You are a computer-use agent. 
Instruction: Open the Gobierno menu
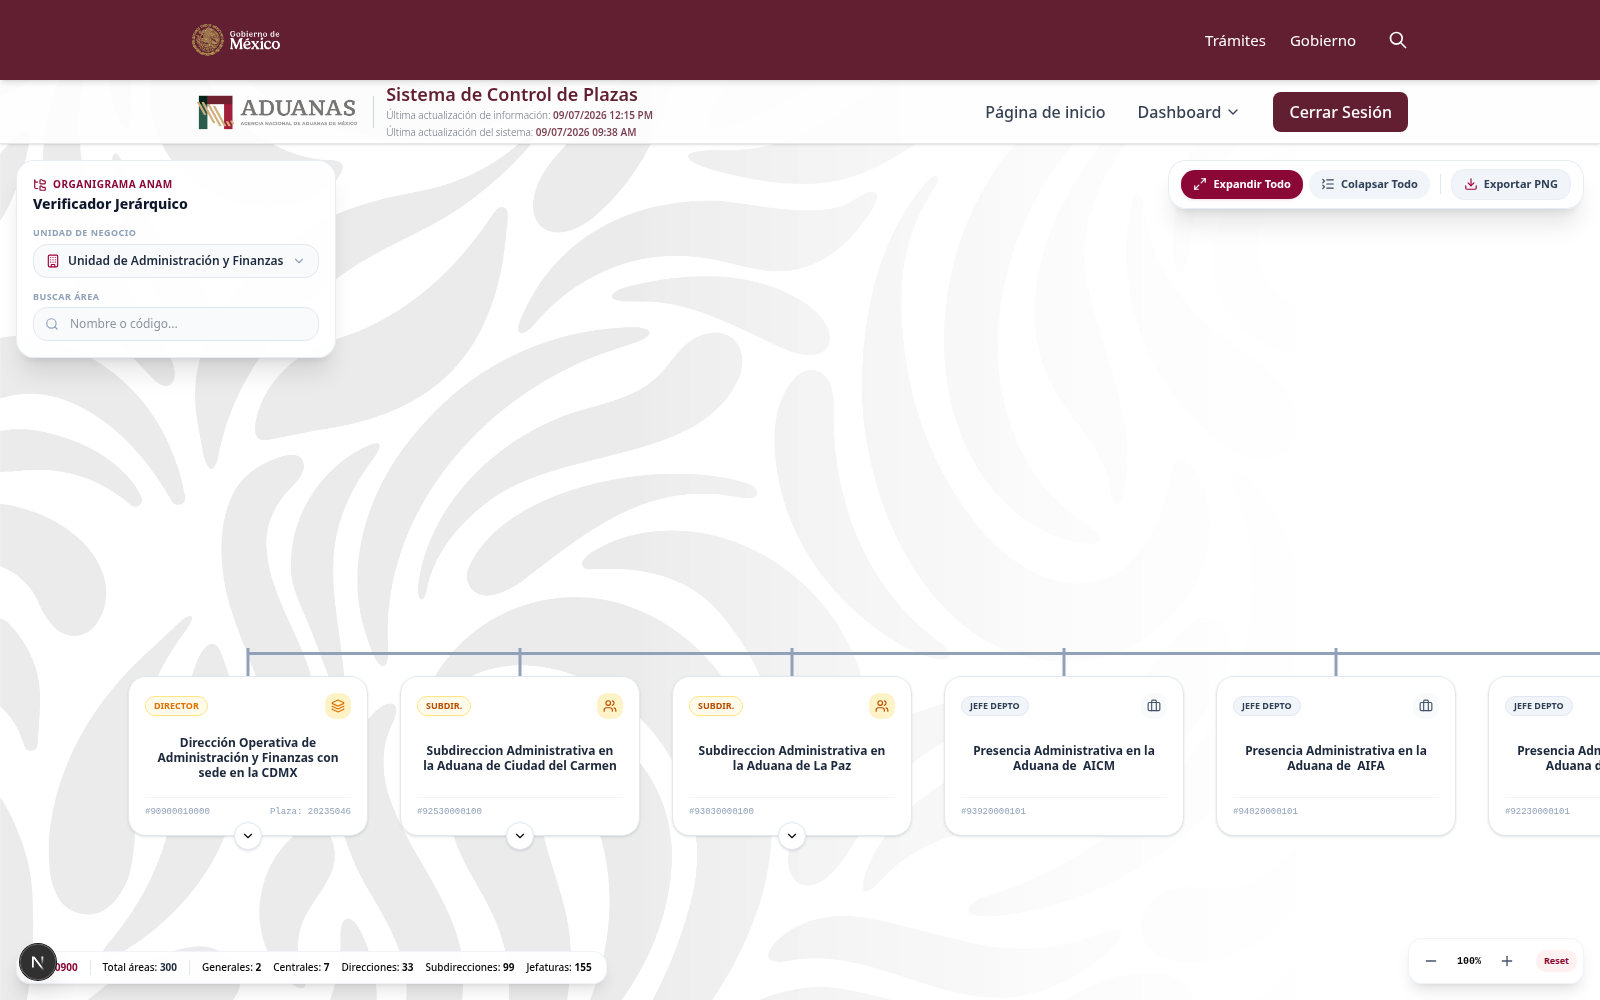[x=1323, y=41]
